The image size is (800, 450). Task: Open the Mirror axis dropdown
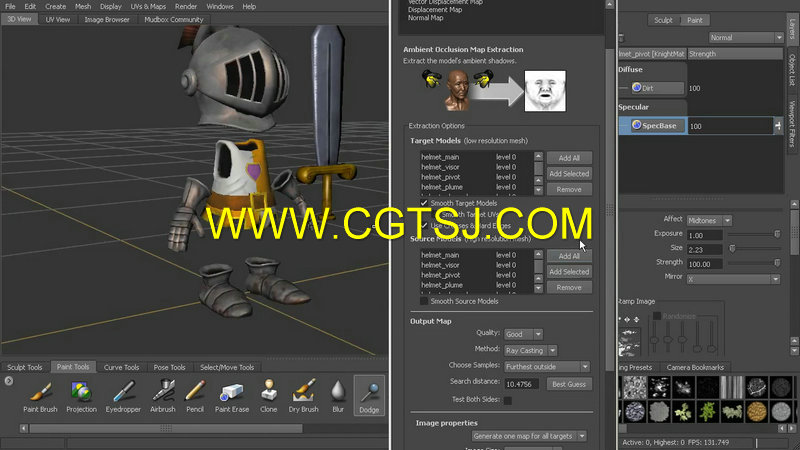point(733,279)
